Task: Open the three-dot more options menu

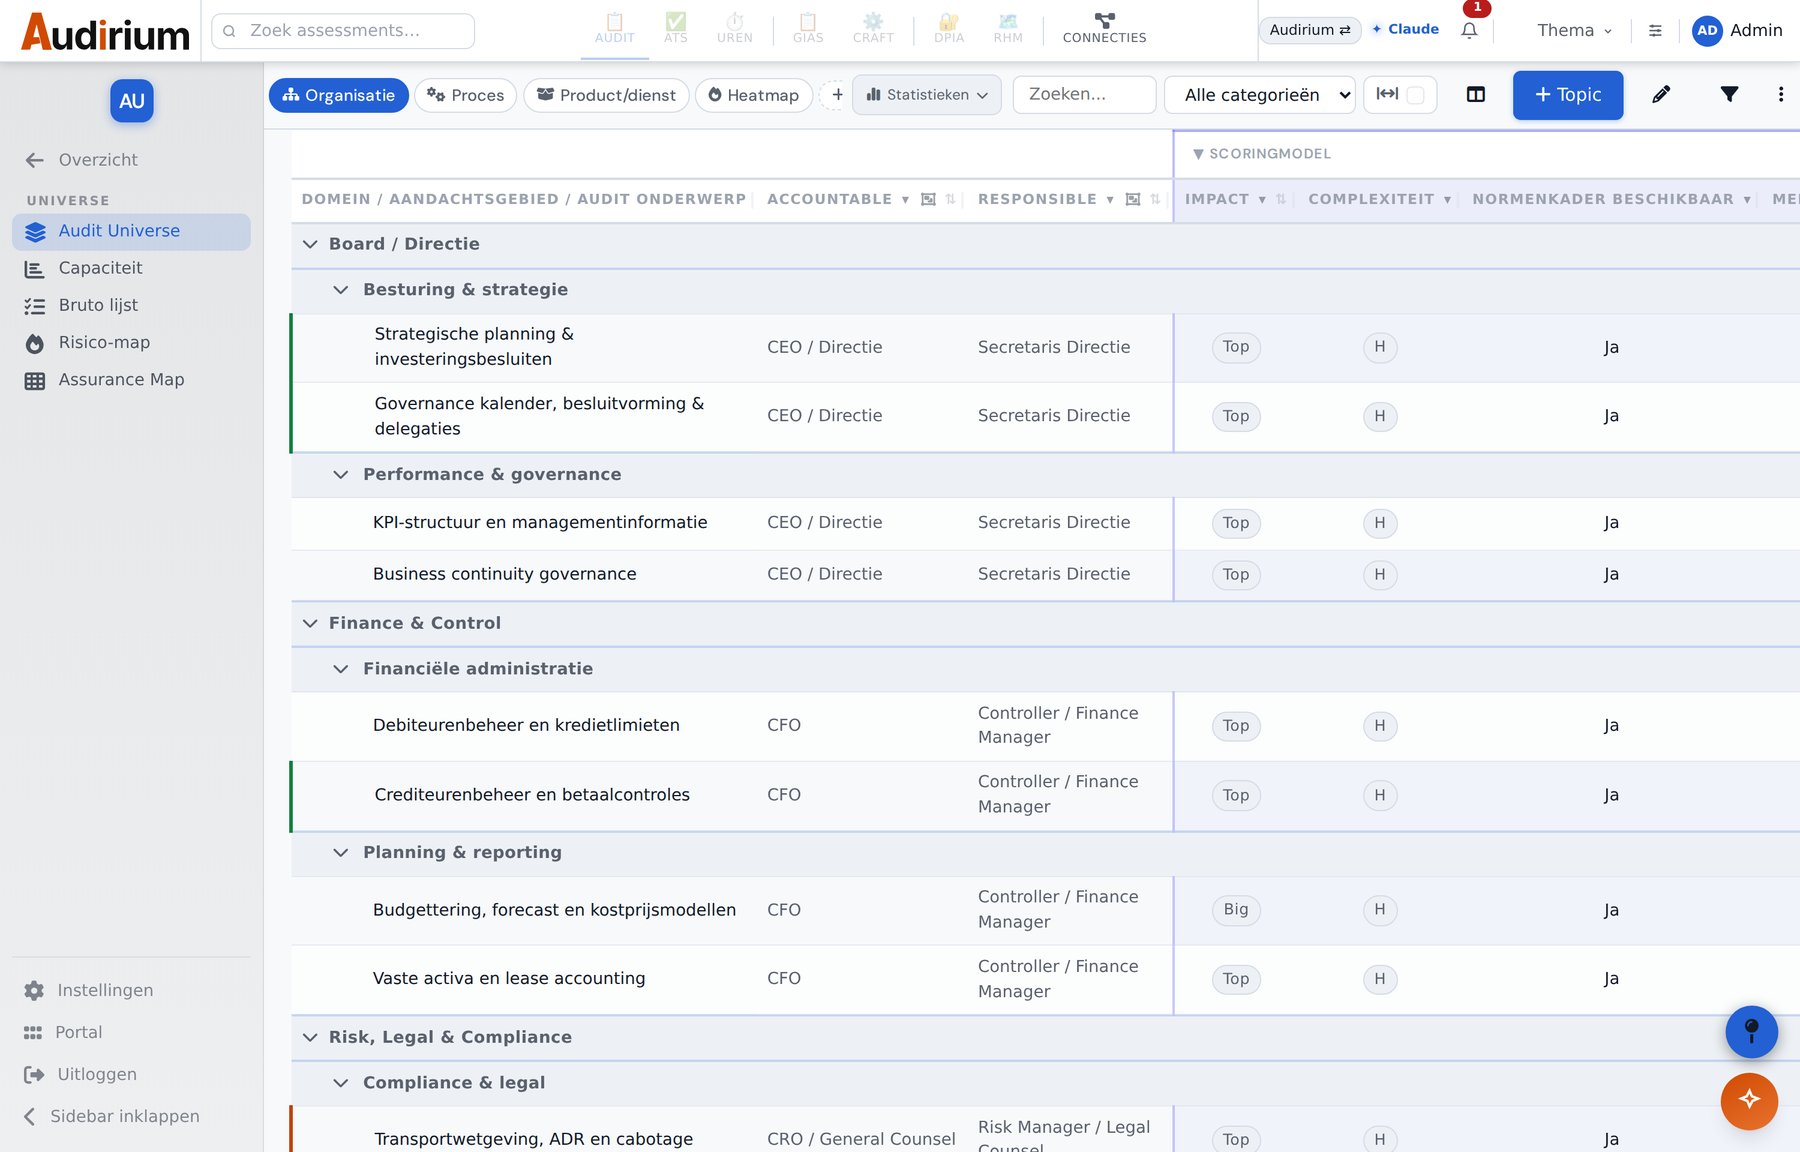Action: (1781, 95)
